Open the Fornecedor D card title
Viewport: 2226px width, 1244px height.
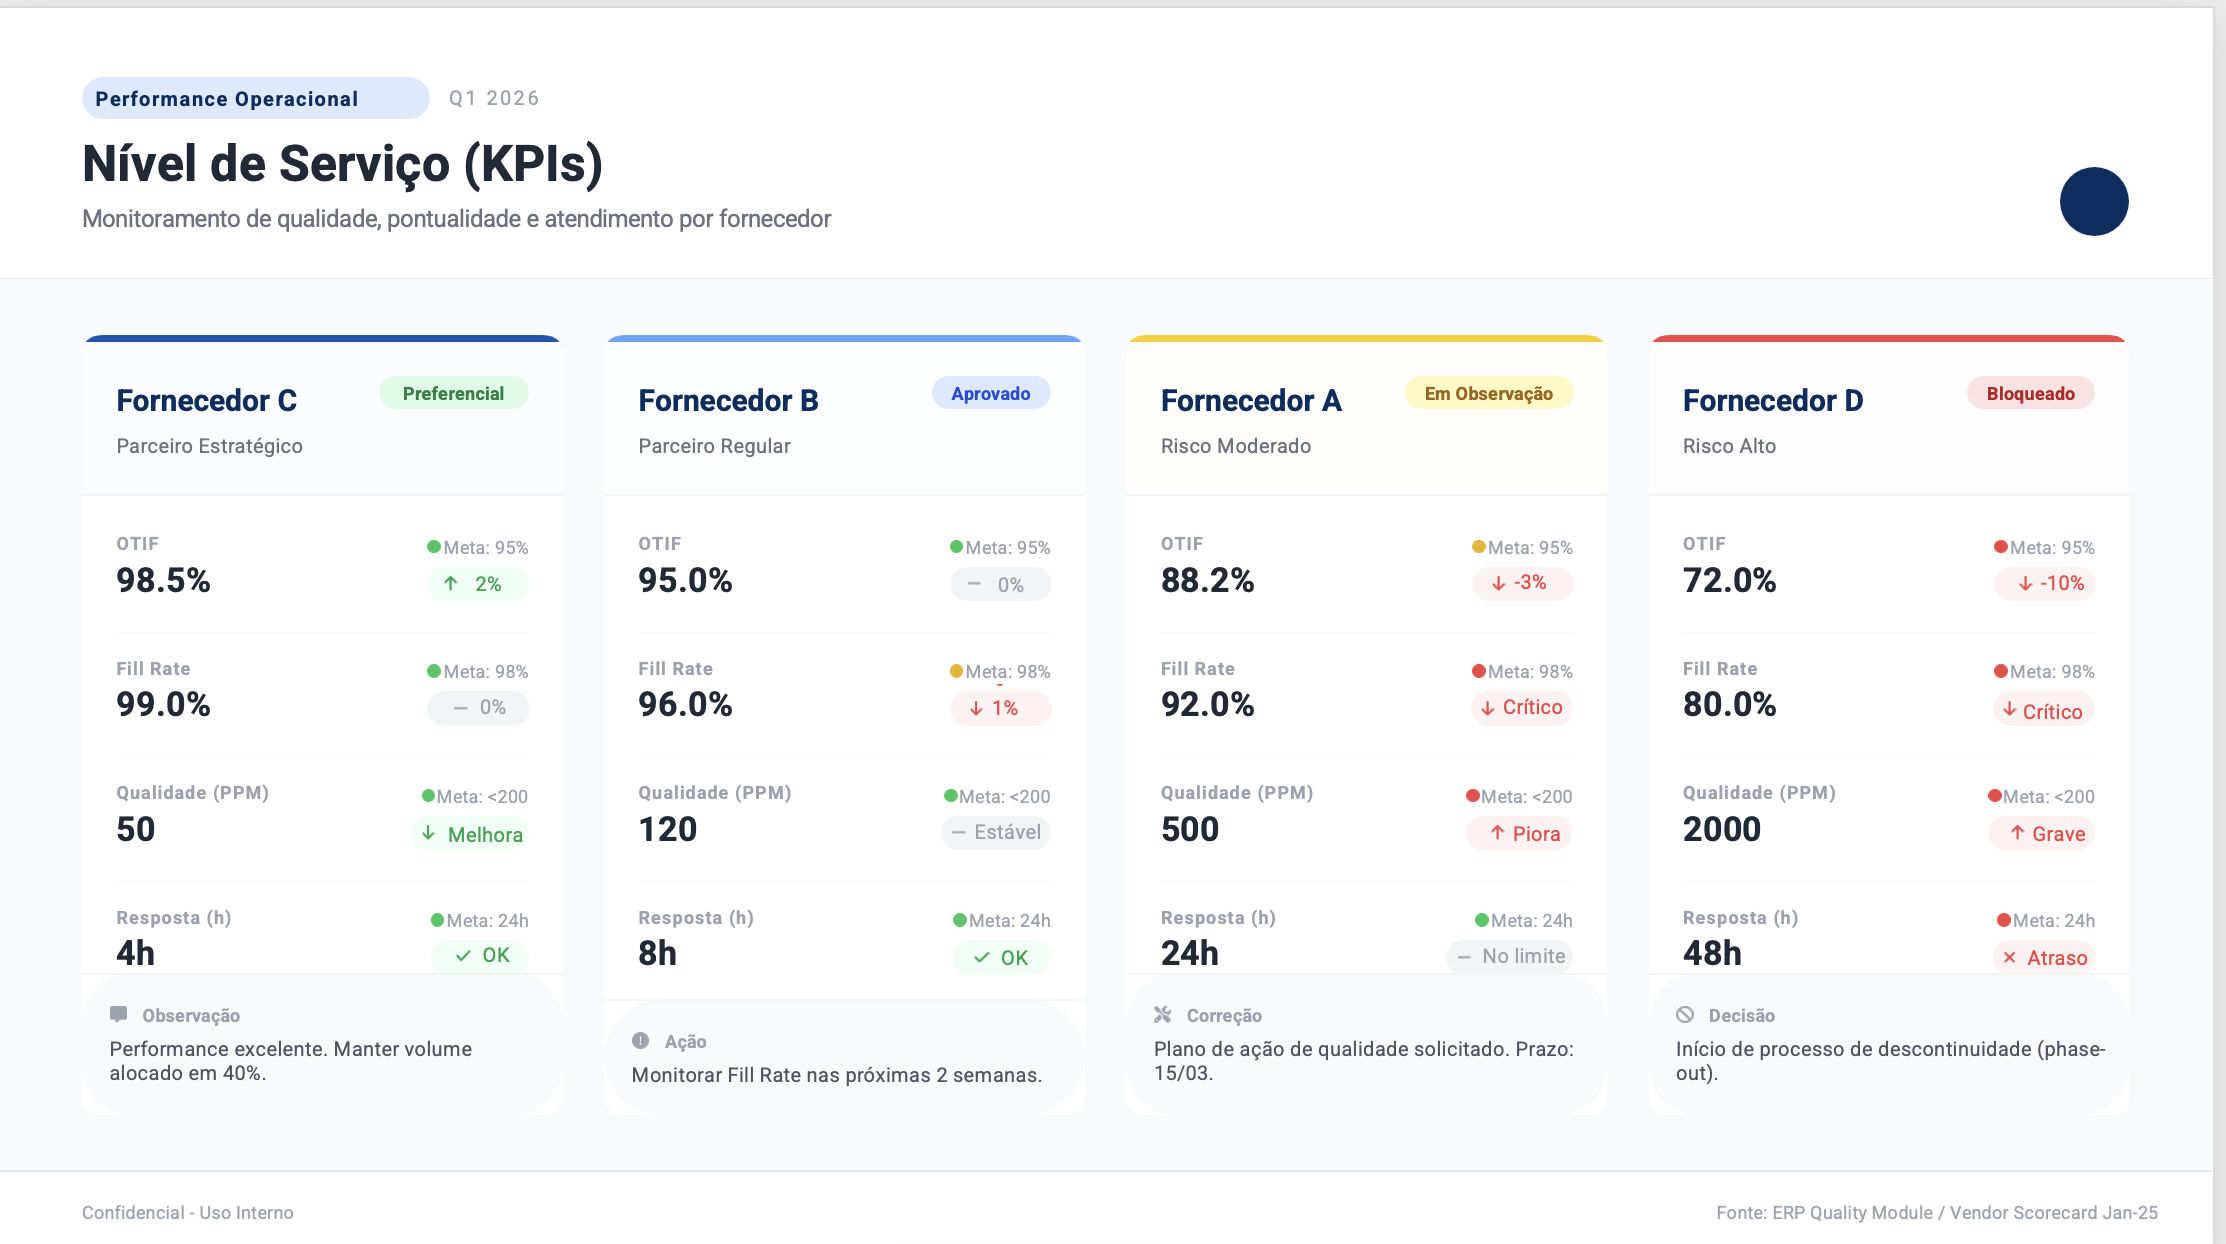click(1773, 400)
